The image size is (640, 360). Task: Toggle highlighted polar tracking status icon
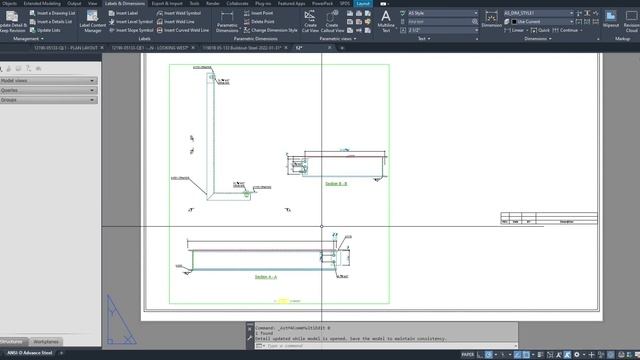point(489,355)
